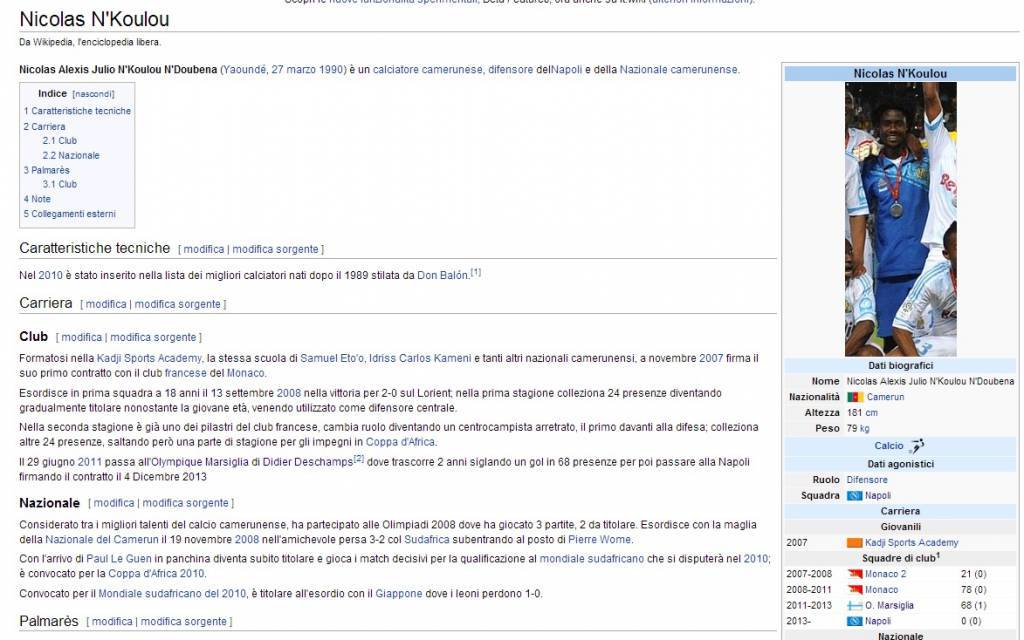This screenshot has width=1024, height=640.
Task: Click the Cameroon flag icon beside Camerun
Action: [855, 397]
